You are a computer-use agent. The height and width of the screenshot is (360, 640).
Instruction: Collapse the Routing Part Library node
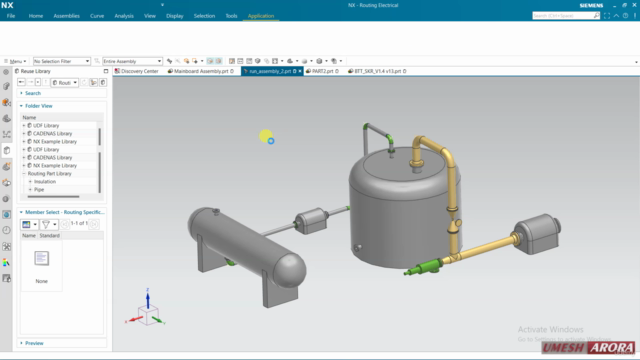tap(24, 173)
